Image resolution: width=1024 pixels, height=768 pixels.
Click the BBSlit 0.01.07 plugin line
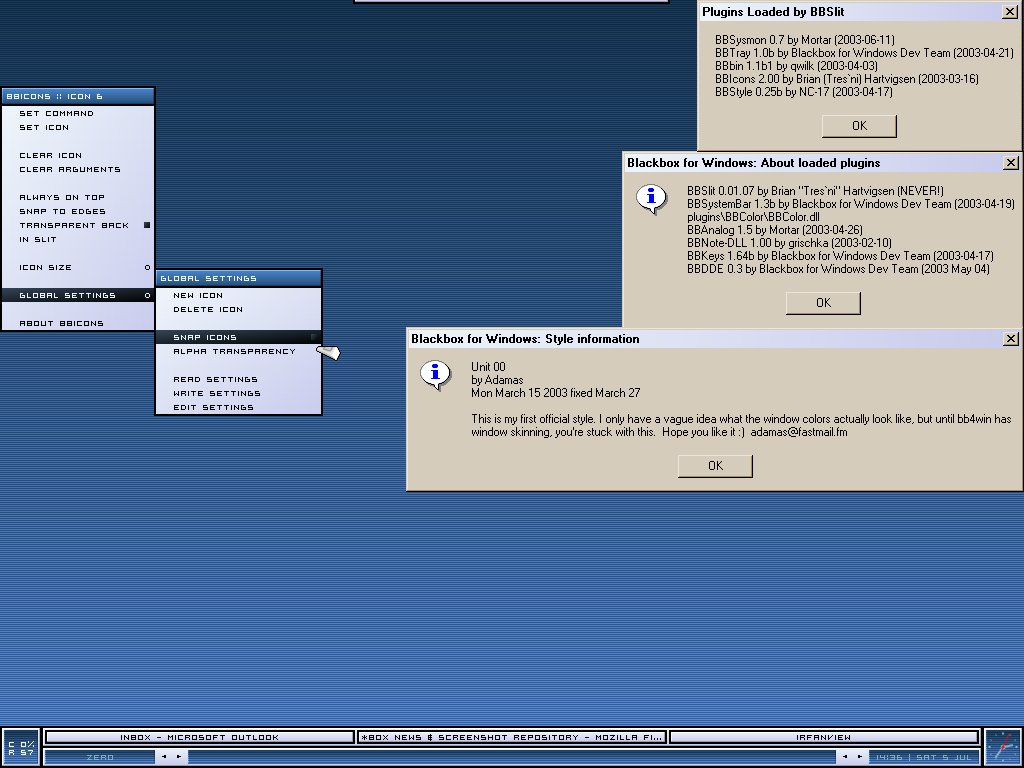click(x=815, y=191)
